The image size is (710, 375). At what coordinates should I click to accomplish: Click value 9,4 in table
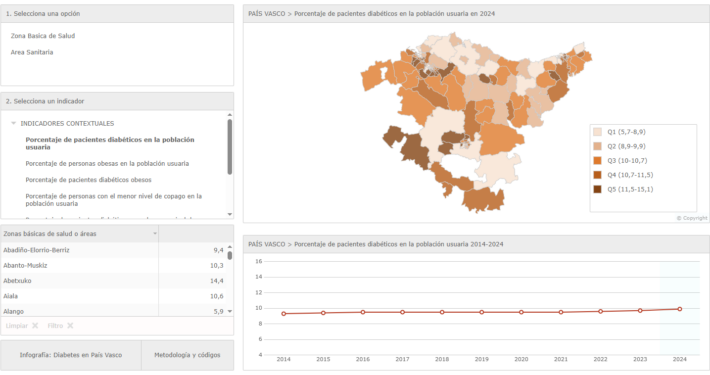click(218, 250)
